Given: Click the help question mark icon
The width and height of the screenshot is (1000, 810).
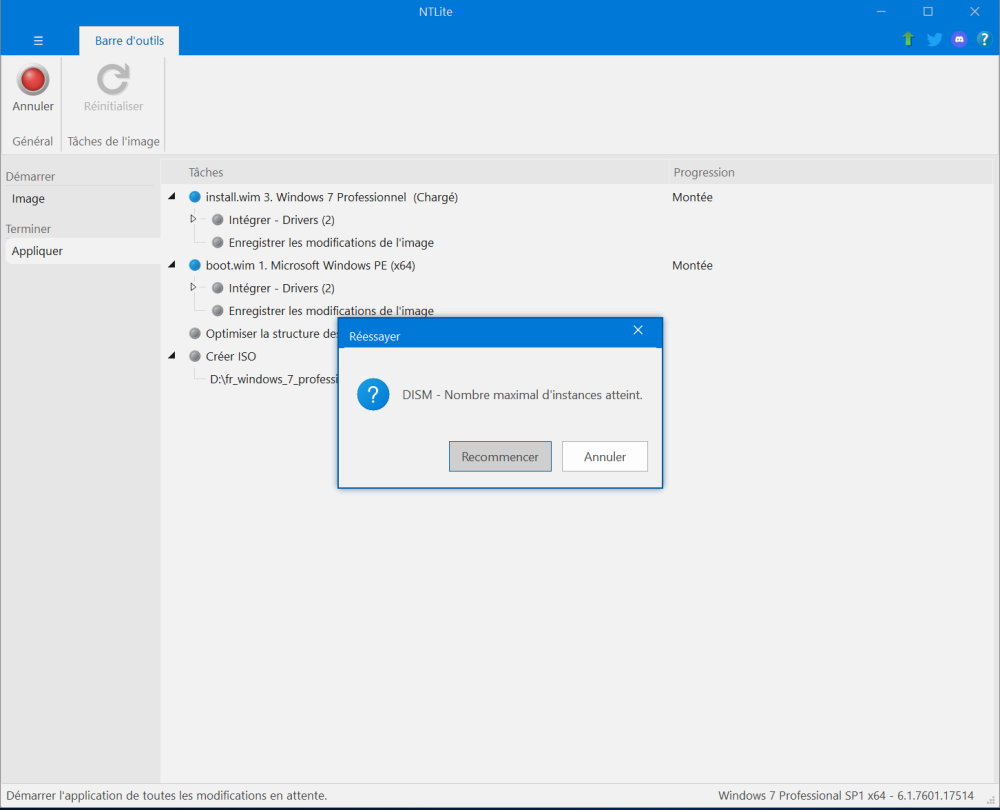Looking at the screenshot, I should 983,40.
